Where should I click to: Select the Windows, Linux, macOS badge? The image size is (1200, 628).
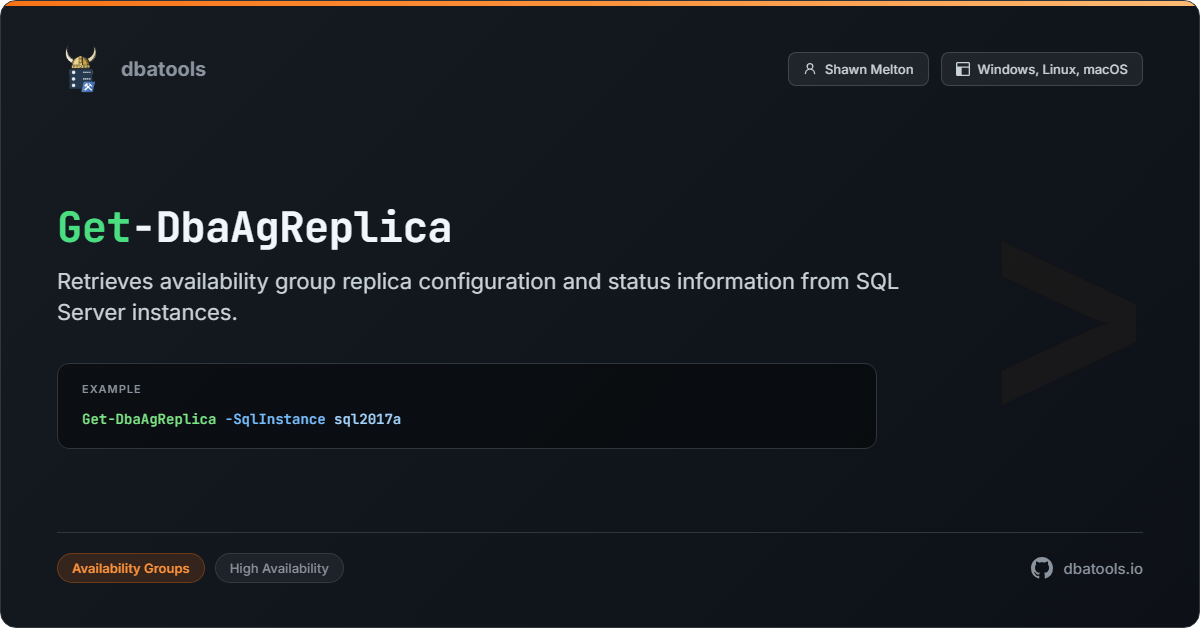pyautogui.click(x=1041, y=69)
